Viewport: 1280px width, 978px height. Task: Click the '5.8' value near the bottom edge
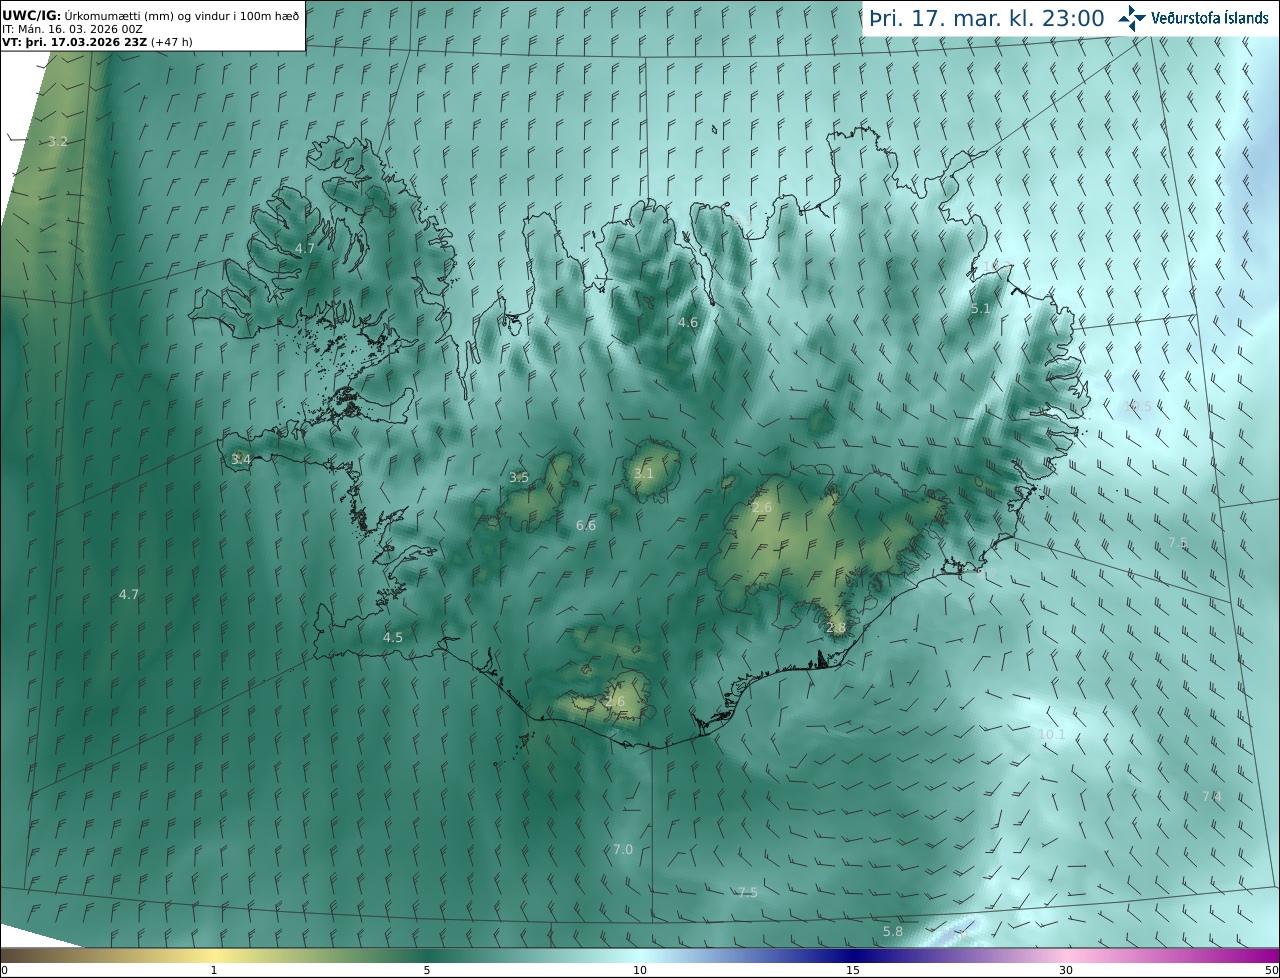893,931
